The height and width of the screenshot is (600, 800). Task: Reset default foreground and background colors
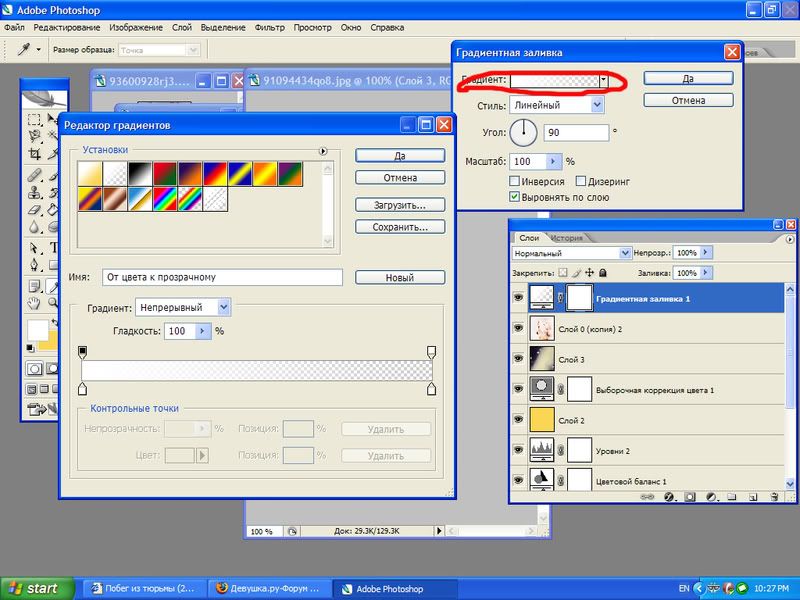[x=31, y=348]
